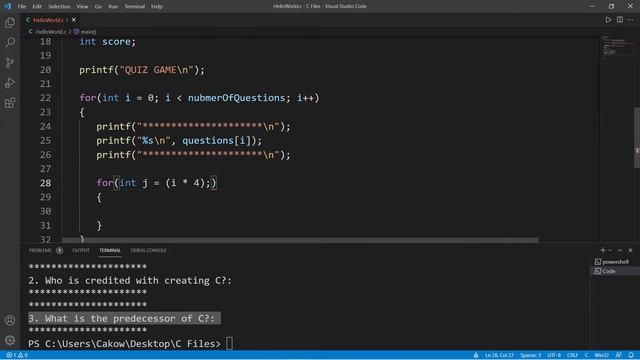The image size is (640, 360).
Task: Click Ln 28, Col 27 status item
Action: pos(499,355)
